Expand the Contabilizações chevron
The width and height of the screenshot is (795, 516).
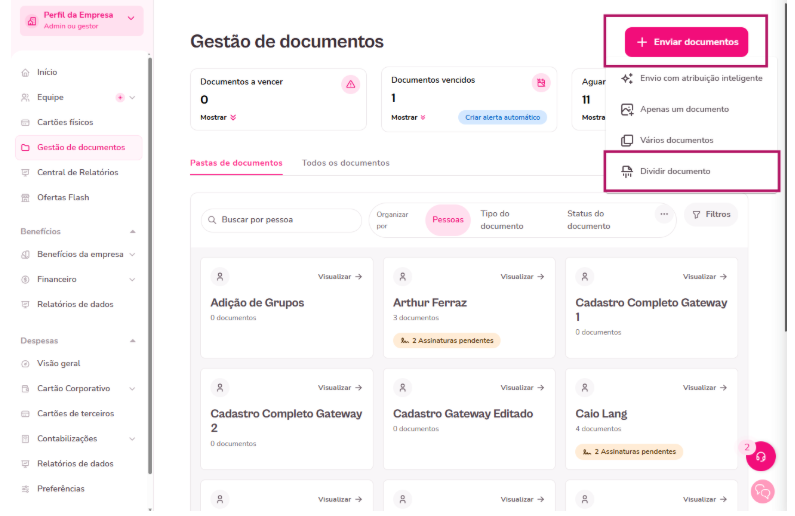[x=132, y=439]
